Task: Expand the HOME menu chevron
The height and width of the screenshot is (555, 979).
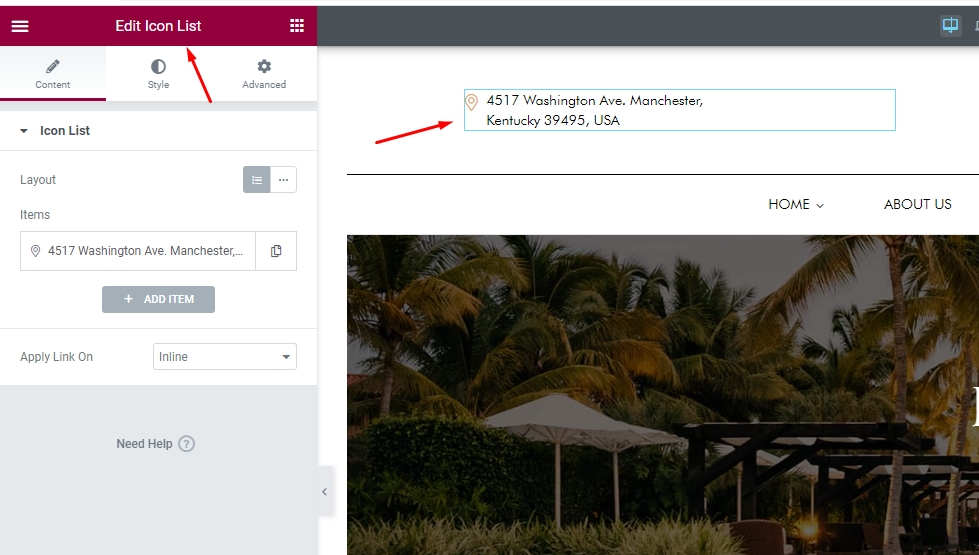Action: pyautogui.click(x=820, y=205)
